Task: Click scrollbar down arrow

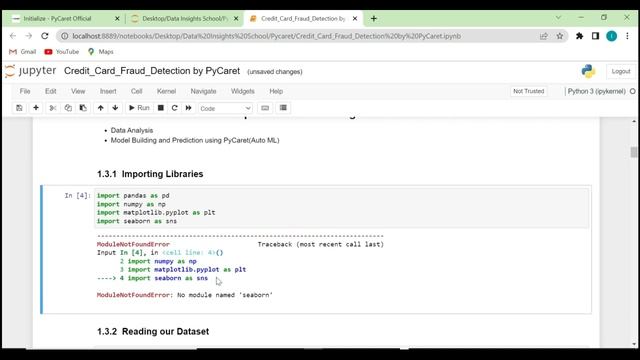Action: click(633, 344)
